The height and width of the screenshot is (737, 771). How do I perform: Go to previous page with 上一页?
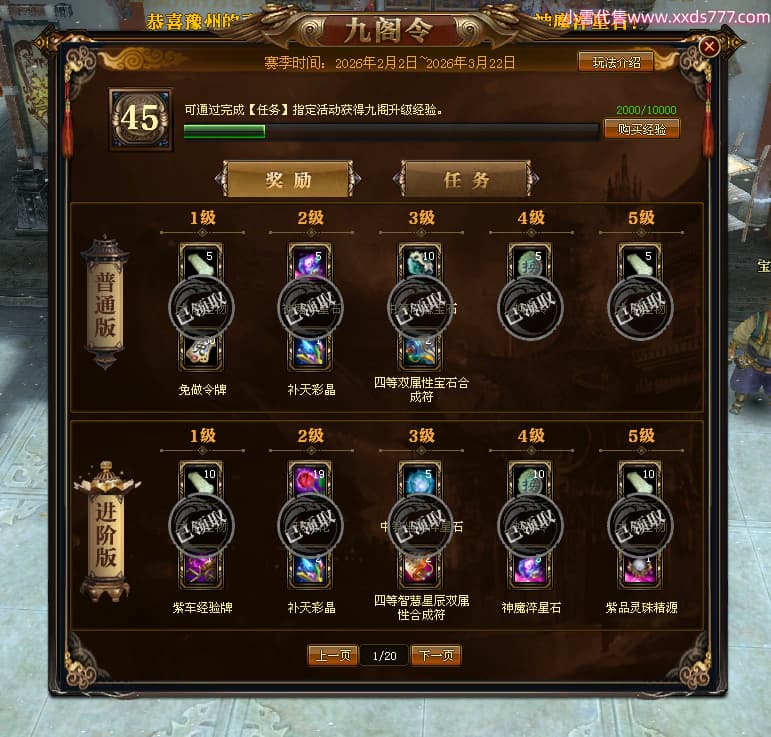[x=333, y=655]
